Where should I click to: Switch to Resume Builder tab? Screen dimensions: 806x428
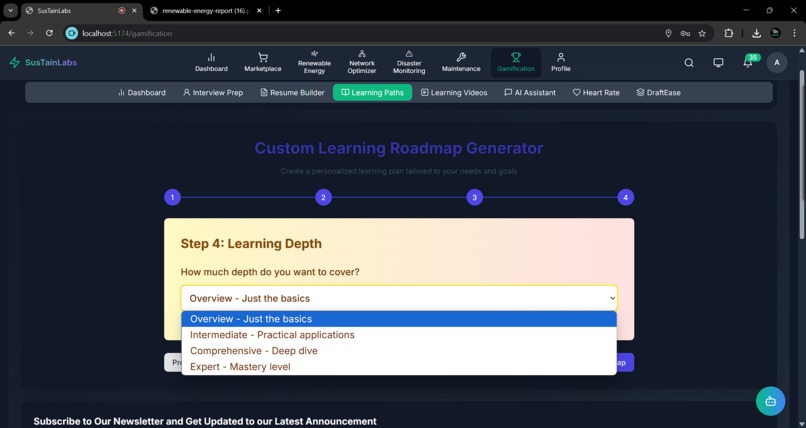[x=292, y=92]
